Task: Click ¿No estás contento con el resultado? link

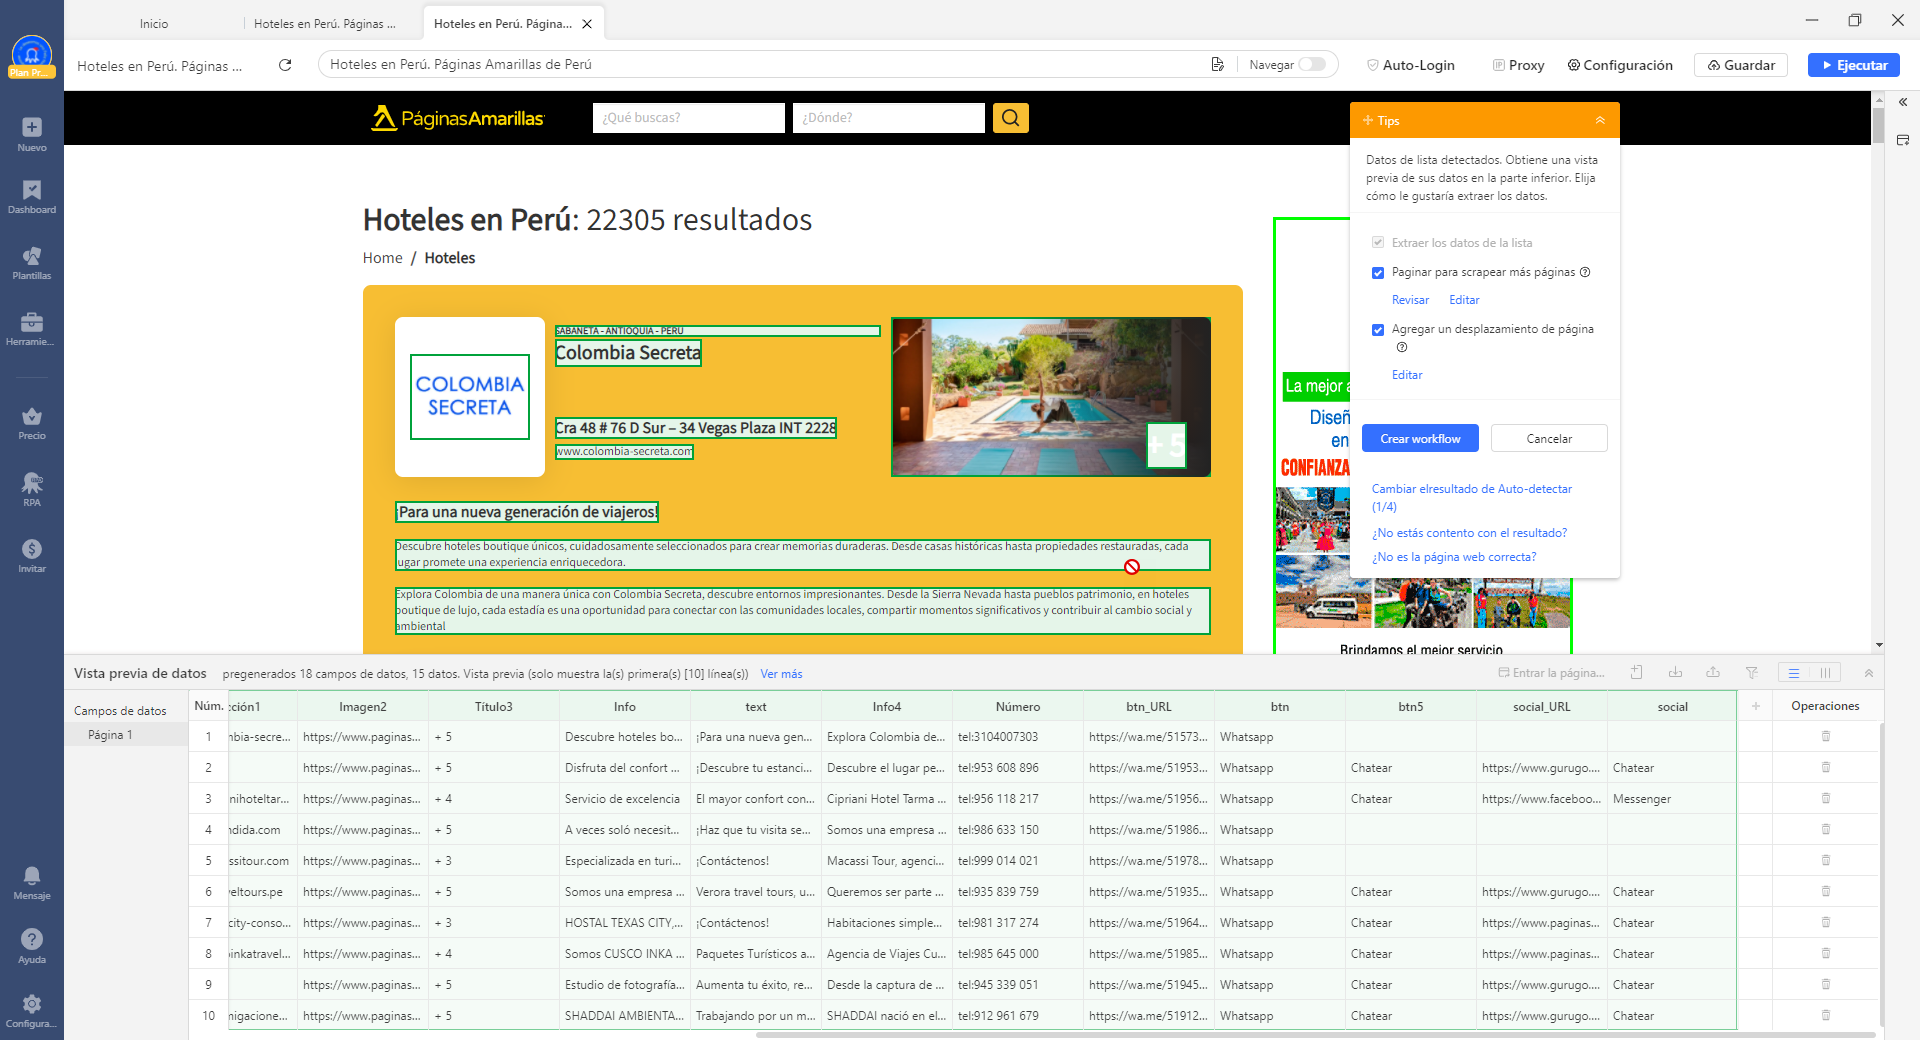Action: pos(1469,533)
